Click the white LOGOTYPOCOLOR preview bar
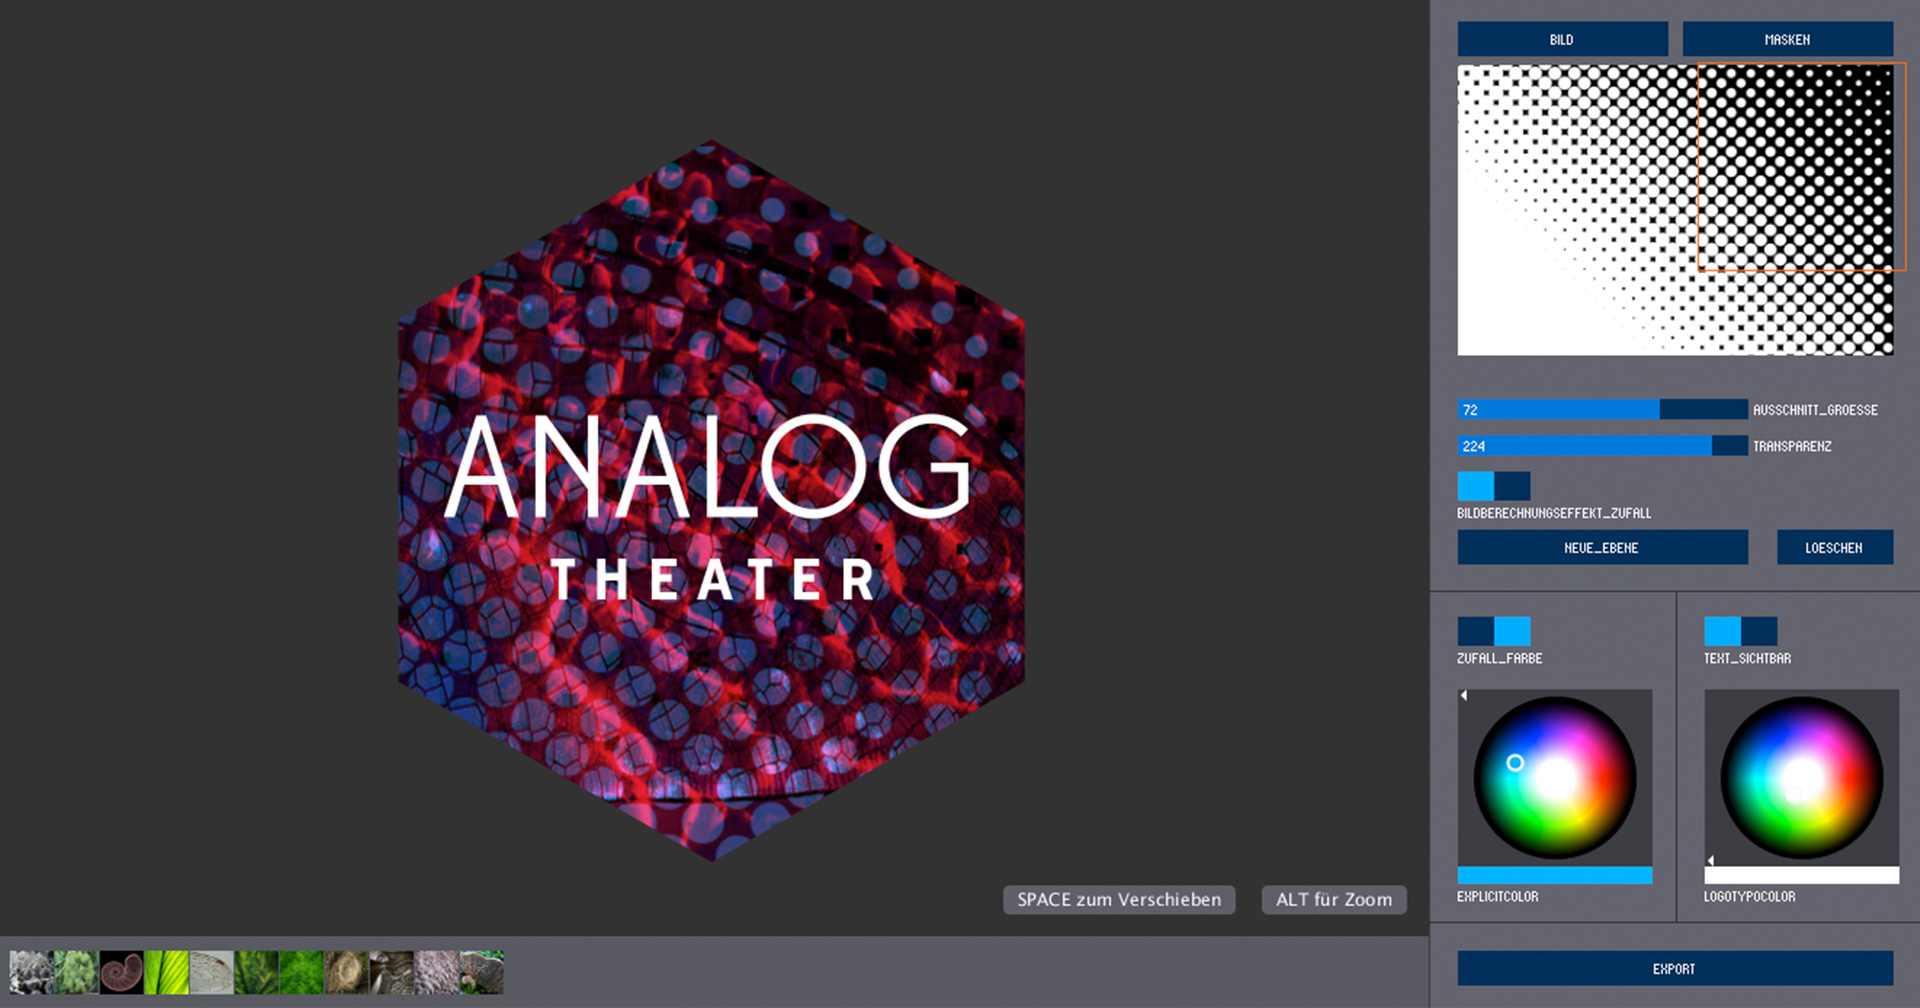1920x1008 pixels. pos(1801,875)
